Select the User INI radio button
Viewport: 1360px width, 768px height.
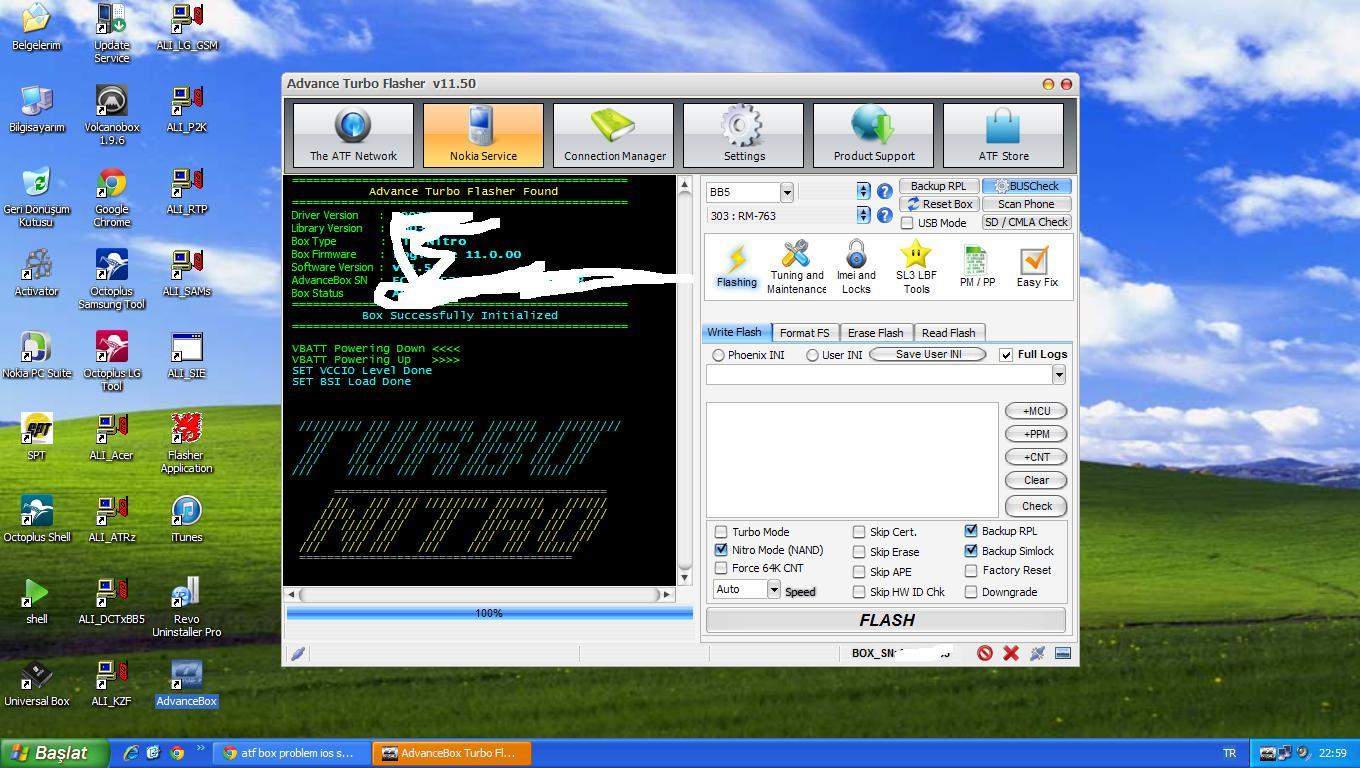pos(812,355)
